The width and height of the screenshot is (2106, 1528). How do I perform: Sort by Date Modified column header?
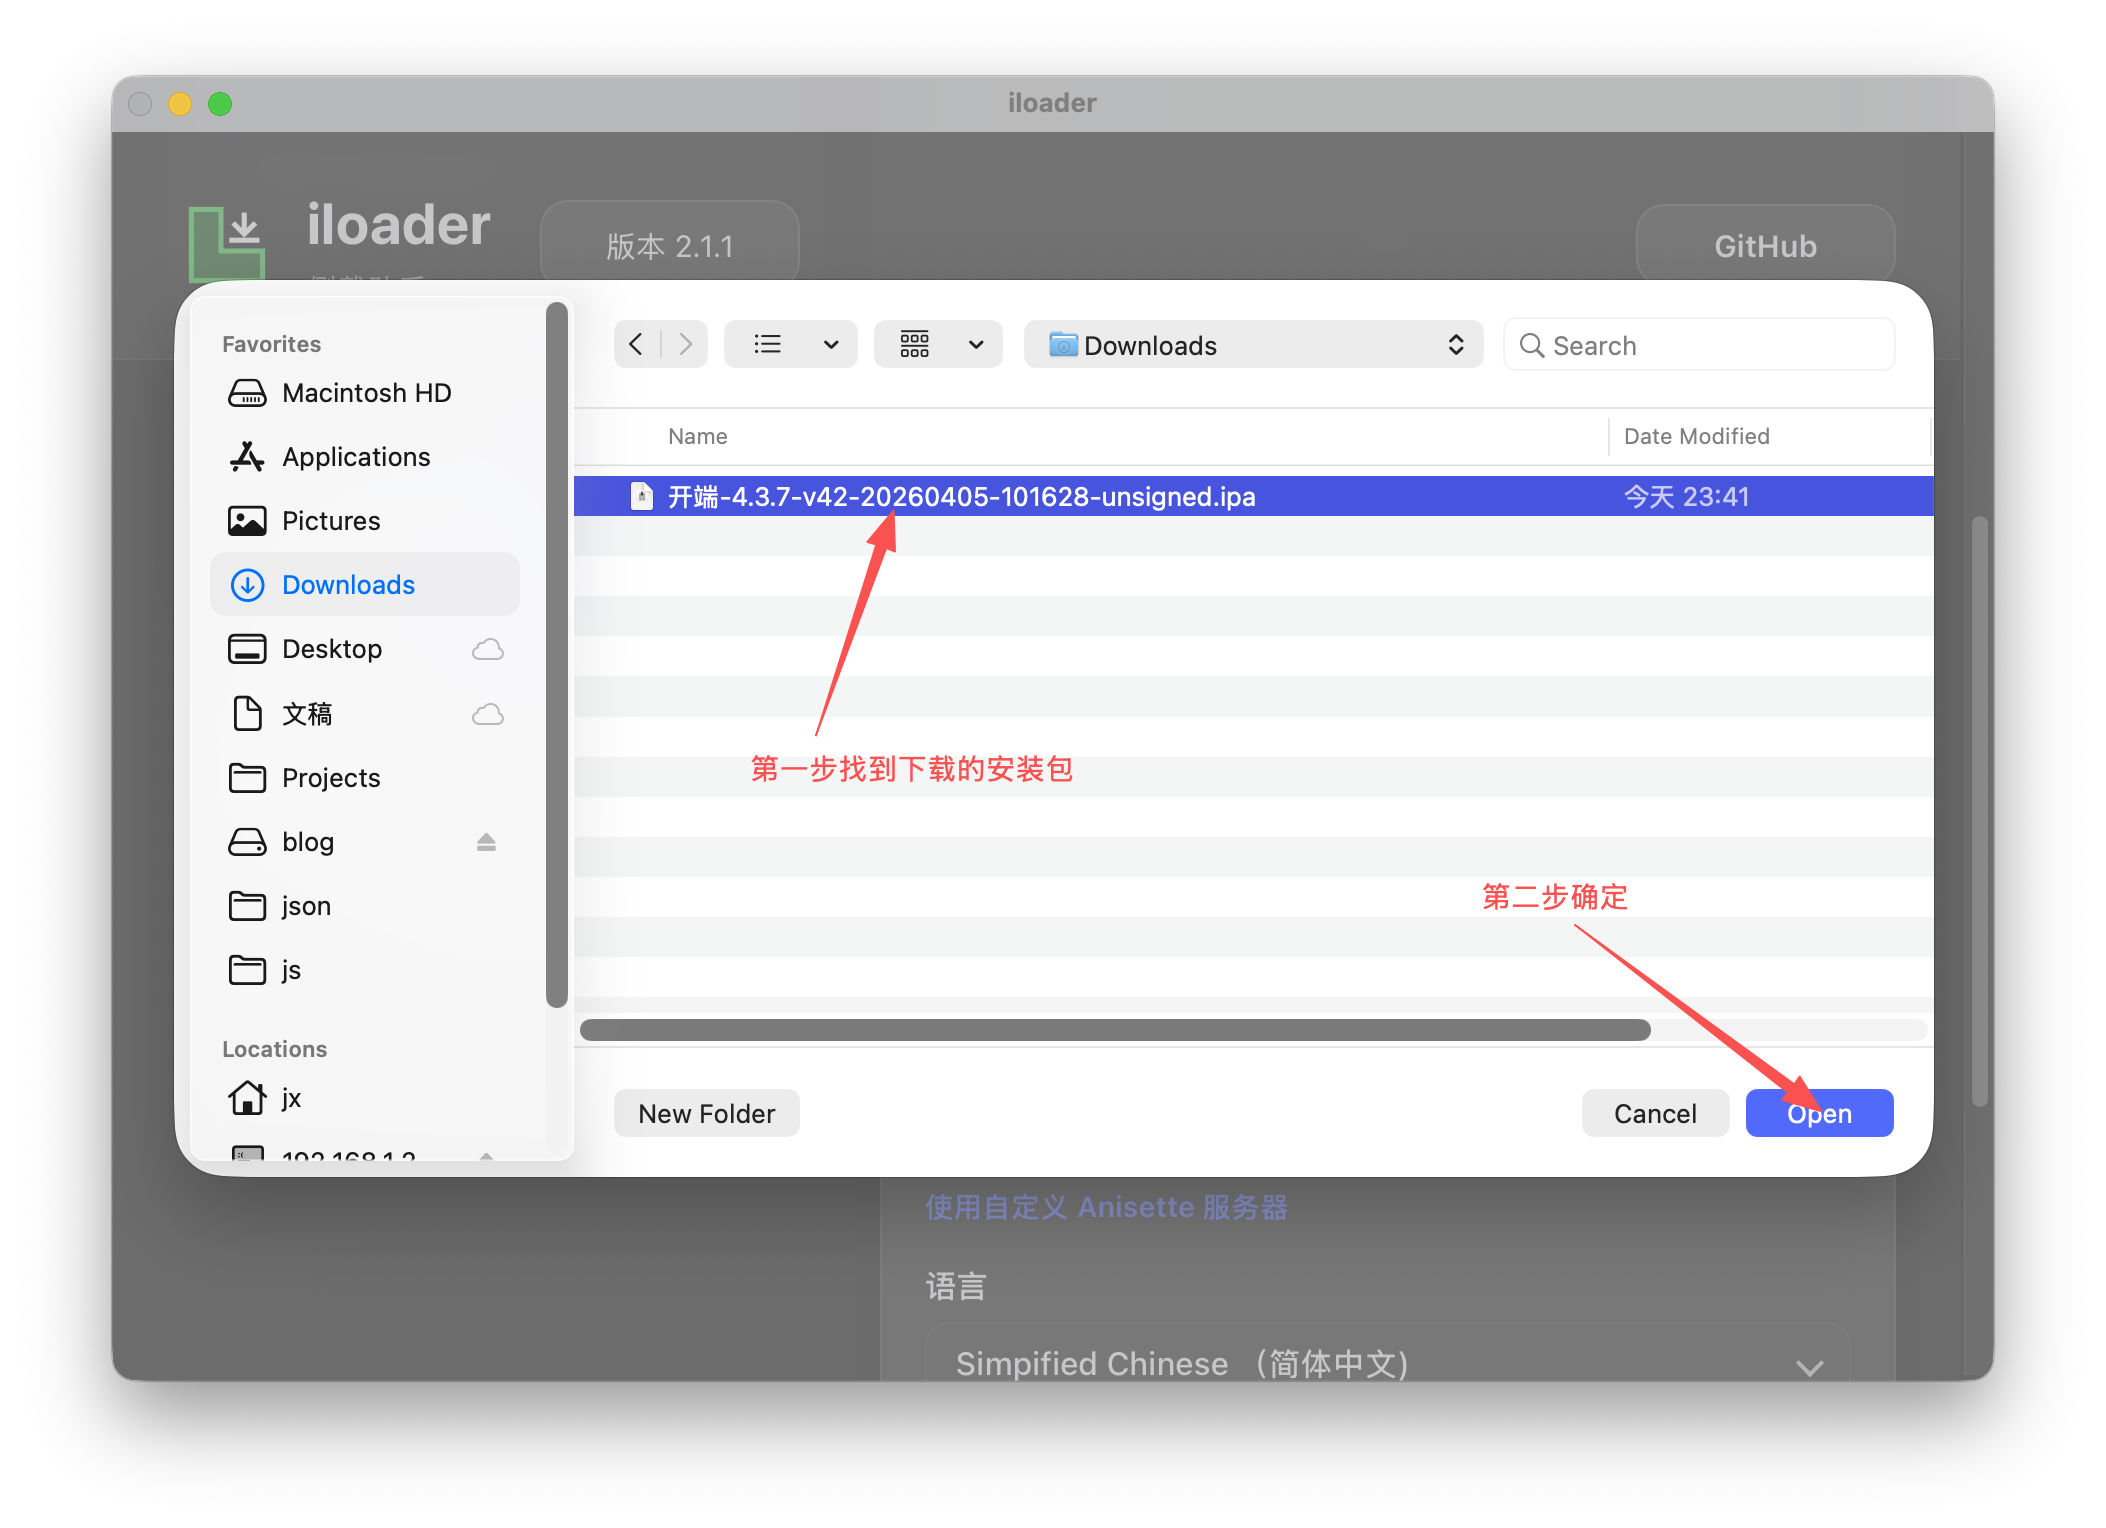(1696, 436)
